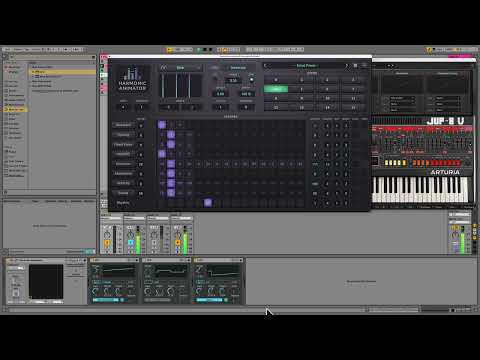The width and height of the screenshot is (480, 360).
Task: Toggle the yellow Follow button in Live's transport
Action: click(170, 50)
